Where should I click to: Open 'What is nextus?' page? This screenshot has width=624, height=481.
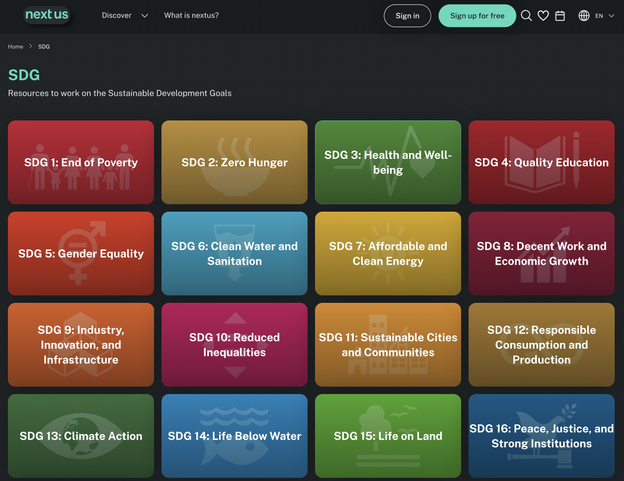click(191, 16)
